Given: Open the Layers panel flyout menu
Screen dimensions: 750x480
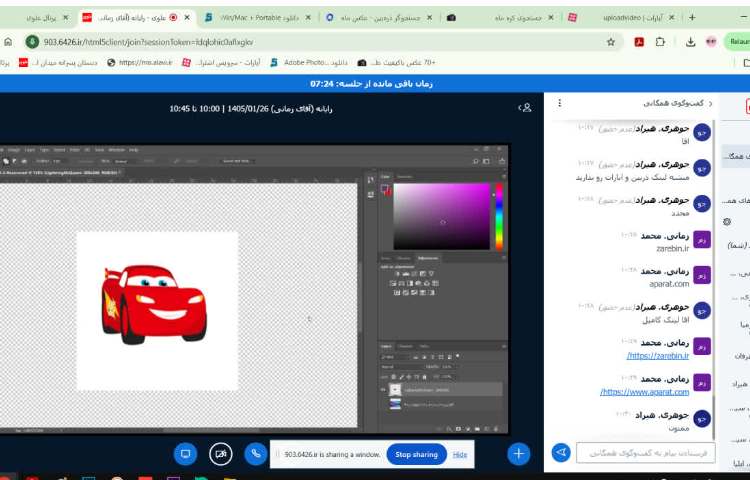Looking at the screenshot, I should 504,346.
